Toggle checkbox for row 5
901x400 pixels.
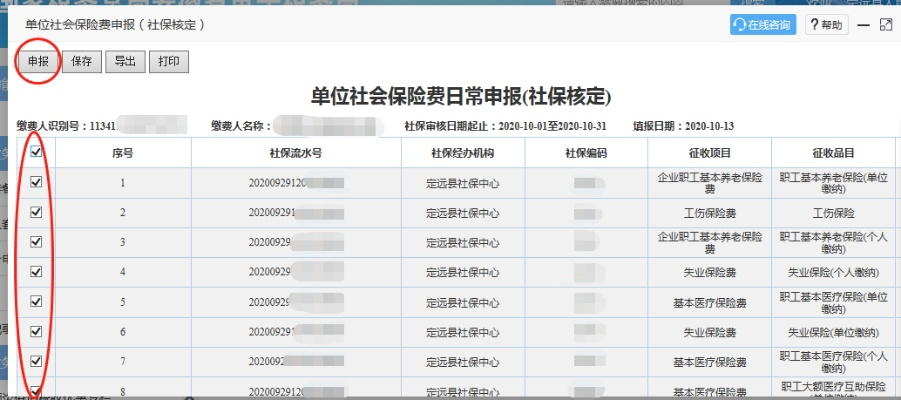point(36,301)
